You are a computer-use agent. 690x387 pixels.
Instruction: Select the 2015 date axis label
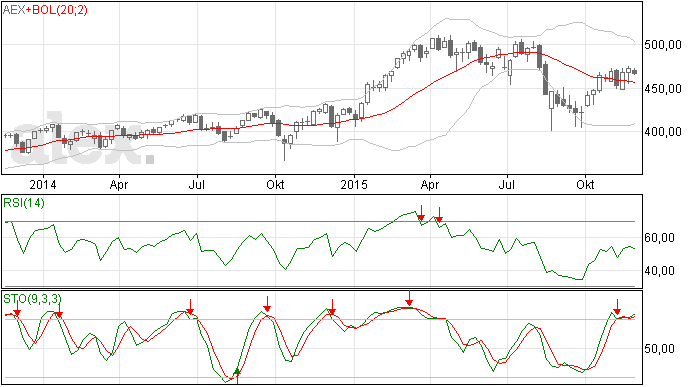pyautogui.click(x=354, y=184)
